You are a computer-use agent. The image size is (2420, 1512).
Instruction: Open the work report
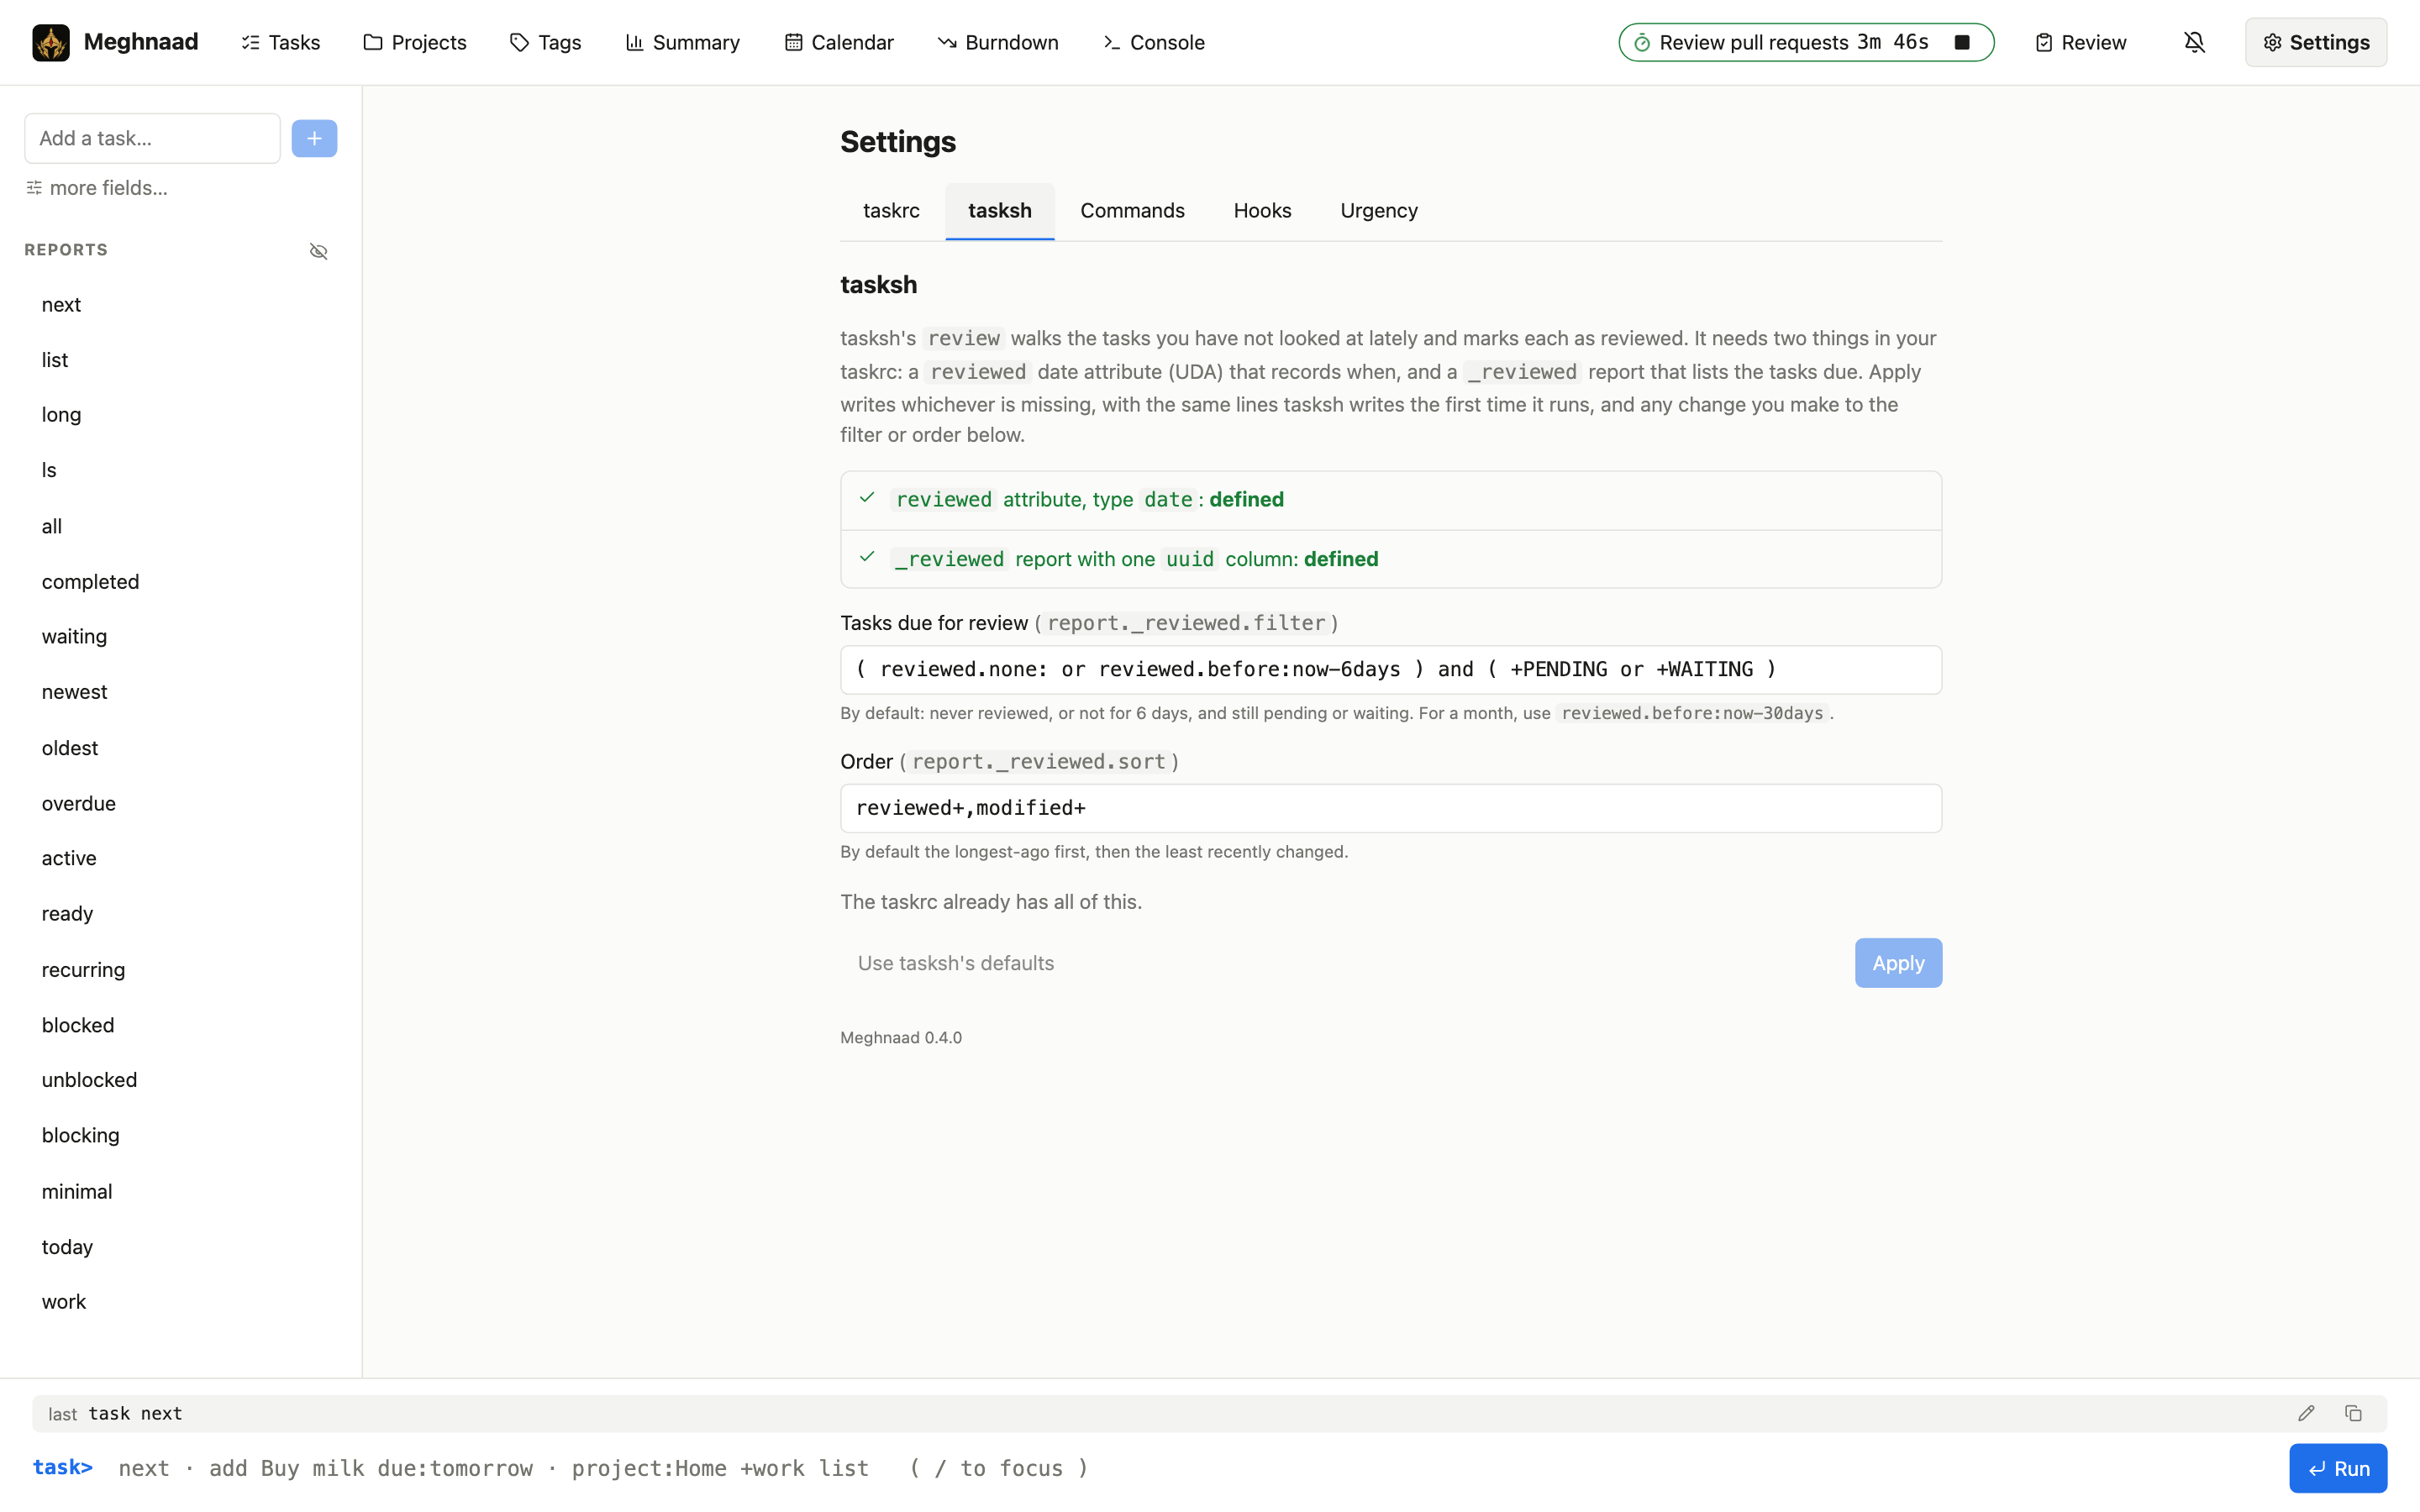click(x=181, y=1302)
